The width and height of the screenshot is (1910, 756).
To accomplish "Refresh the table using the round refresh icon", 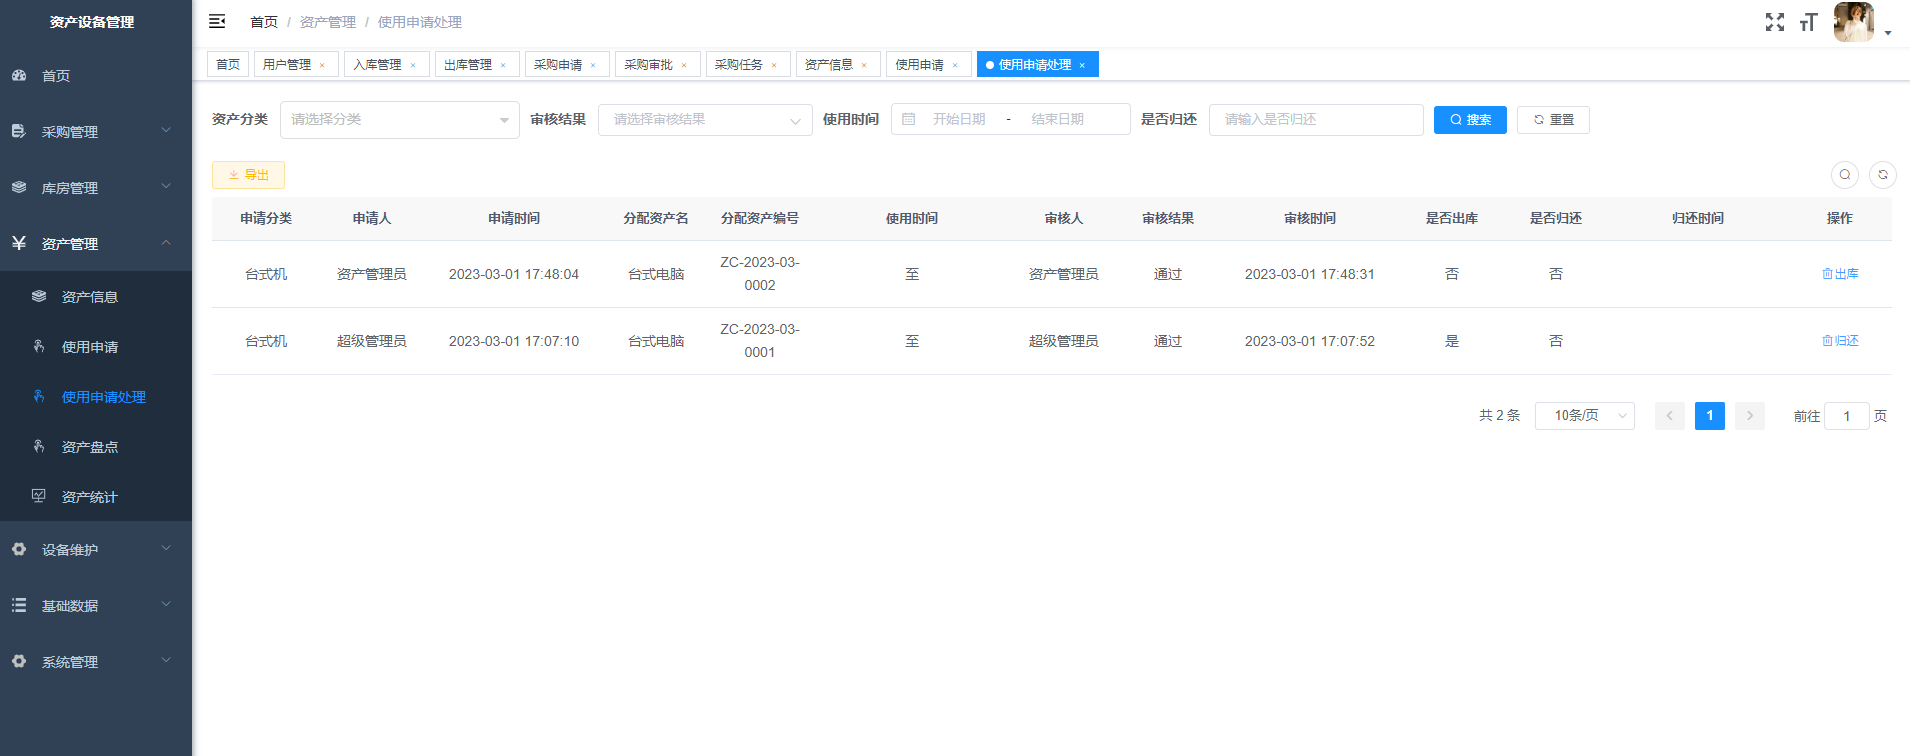I will click(x=1883, y=174).
